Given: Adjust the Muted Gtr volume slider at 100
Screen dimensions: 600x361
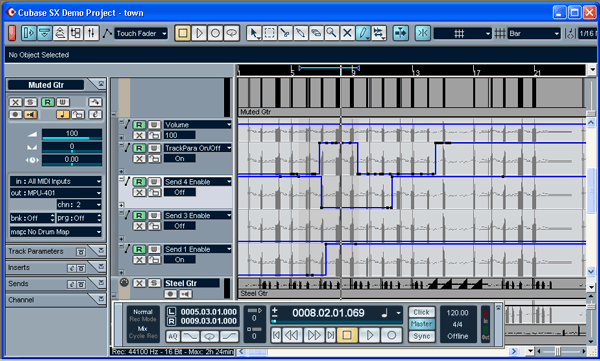Looking at the screenshot, I should coord(72,134).
